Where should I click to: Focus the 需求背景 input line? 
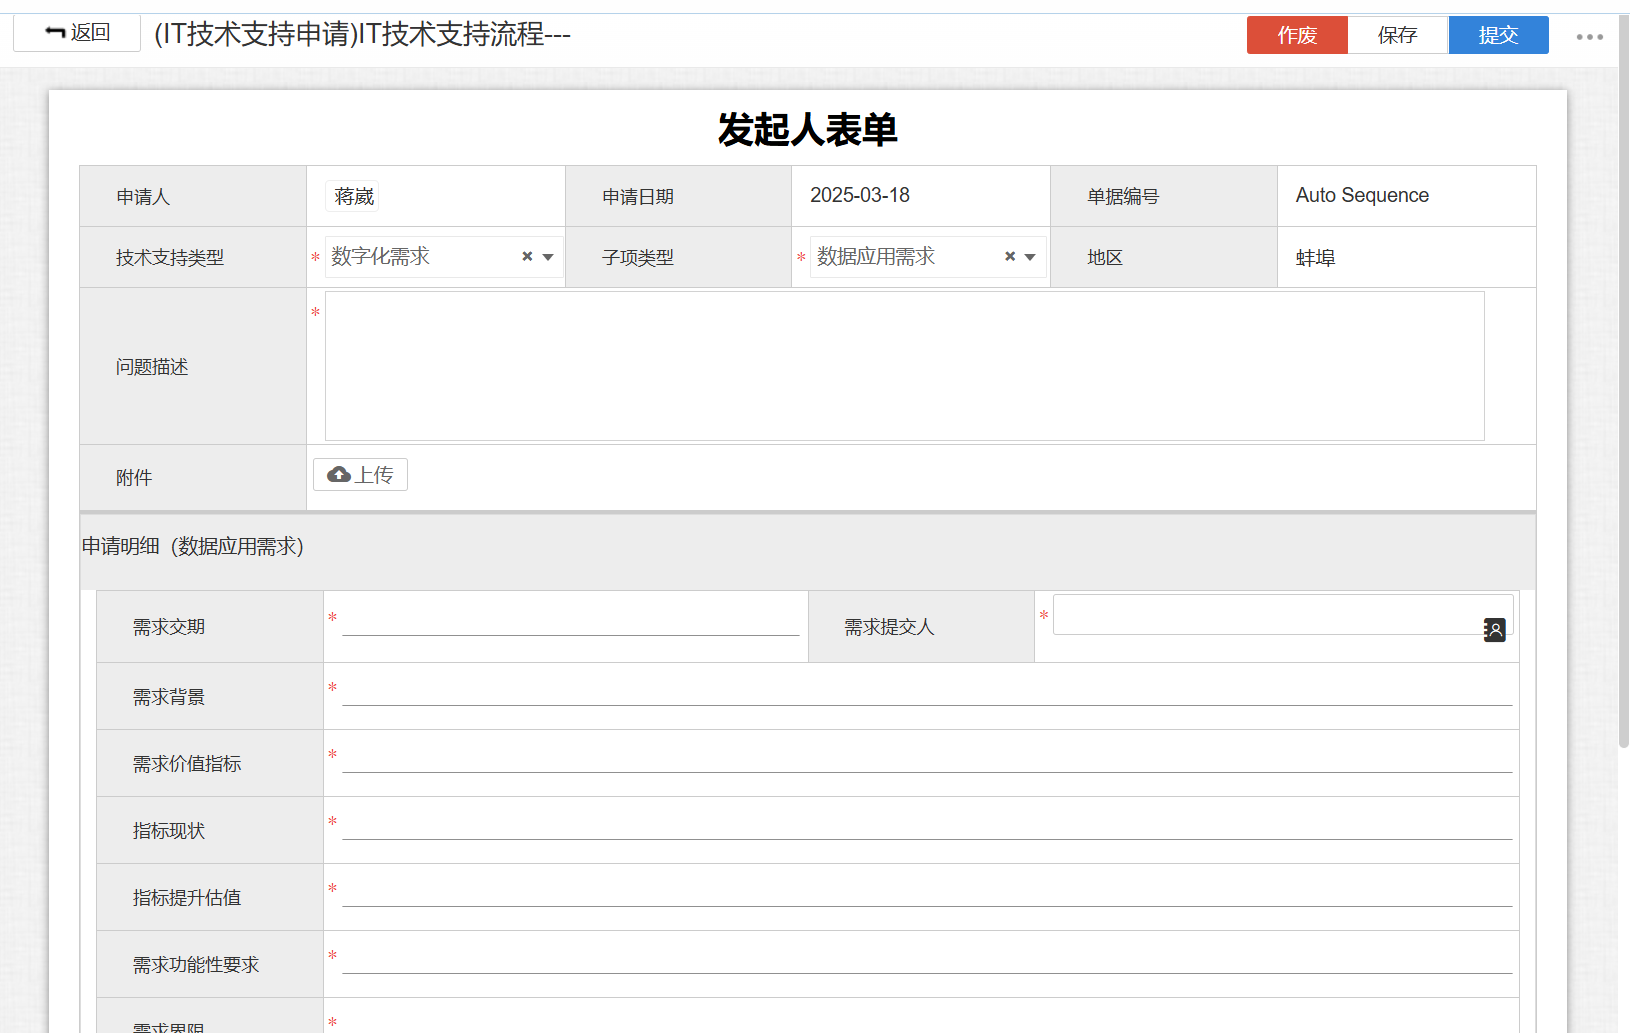pyautogui.click(x=926, y=692)
